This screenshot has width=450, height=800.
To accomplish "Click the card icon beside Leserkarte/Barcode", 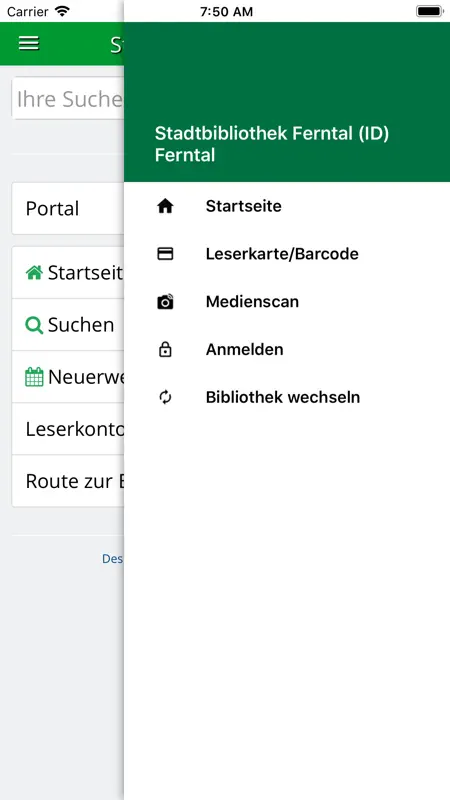I will tap(165, 254).
